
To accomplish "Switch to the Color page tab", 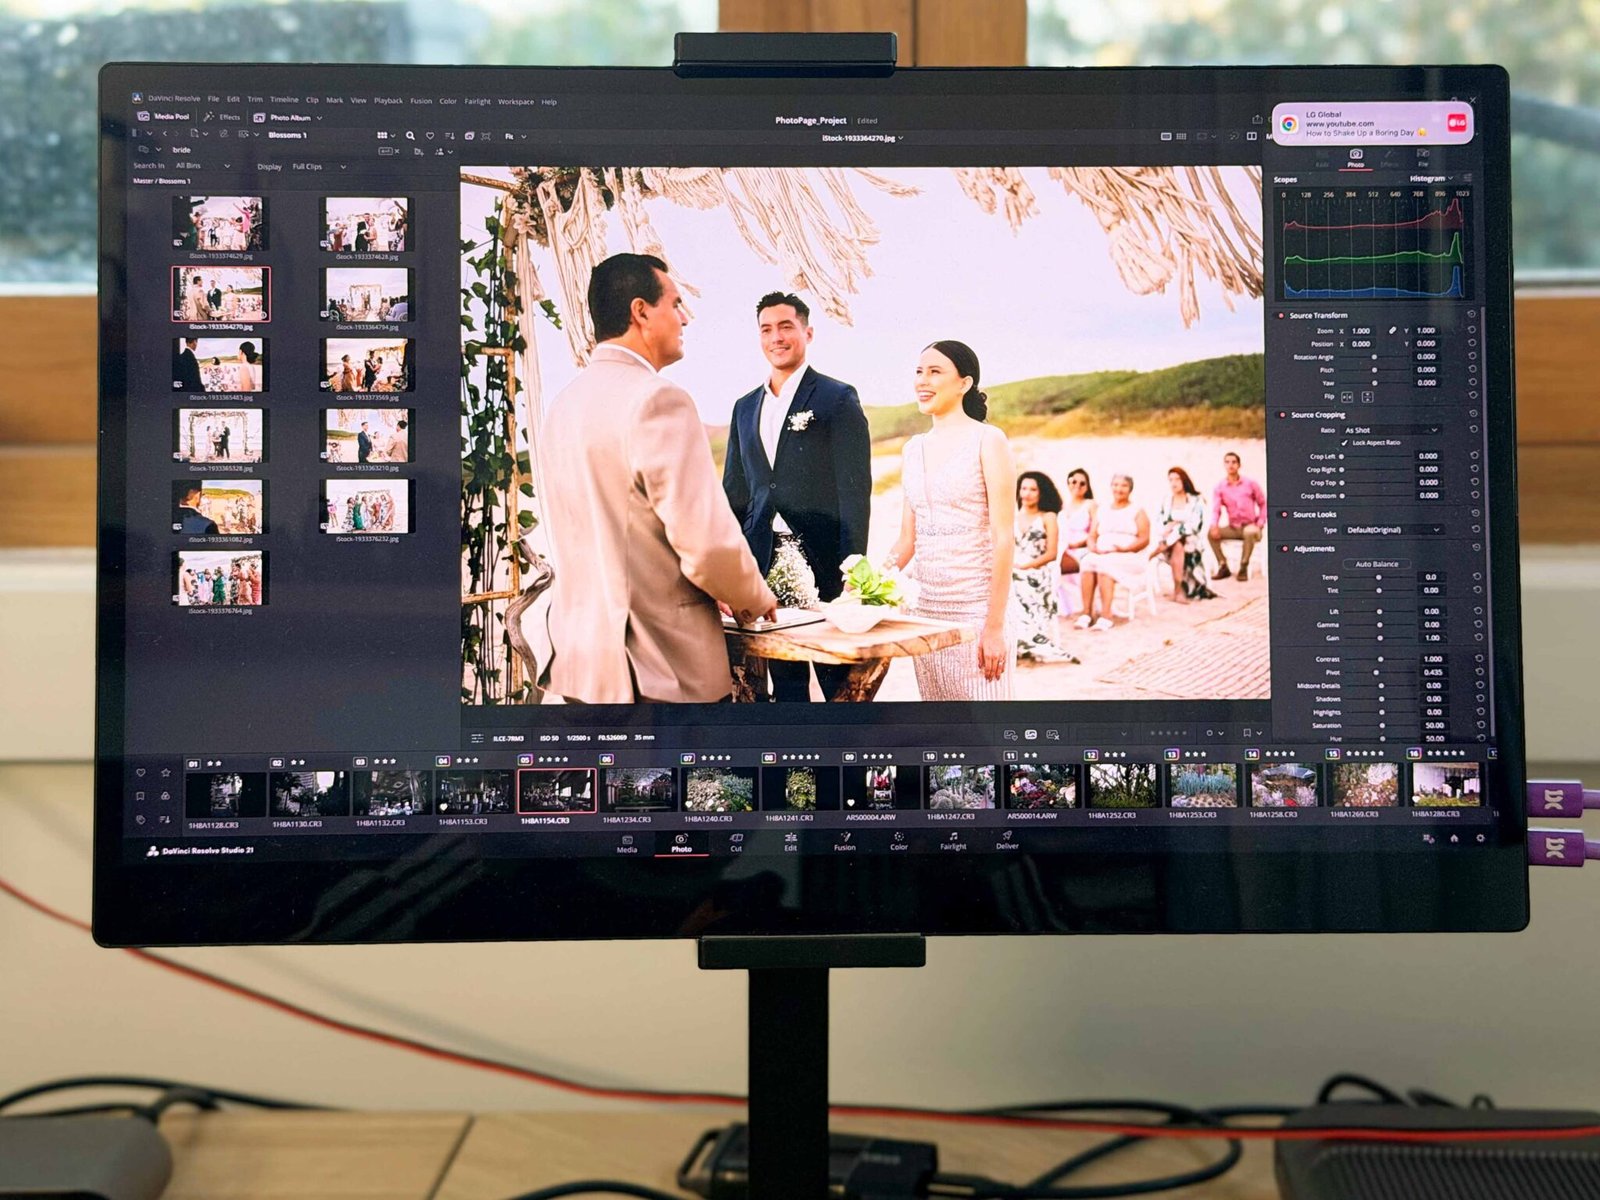I will coord(899,841).
